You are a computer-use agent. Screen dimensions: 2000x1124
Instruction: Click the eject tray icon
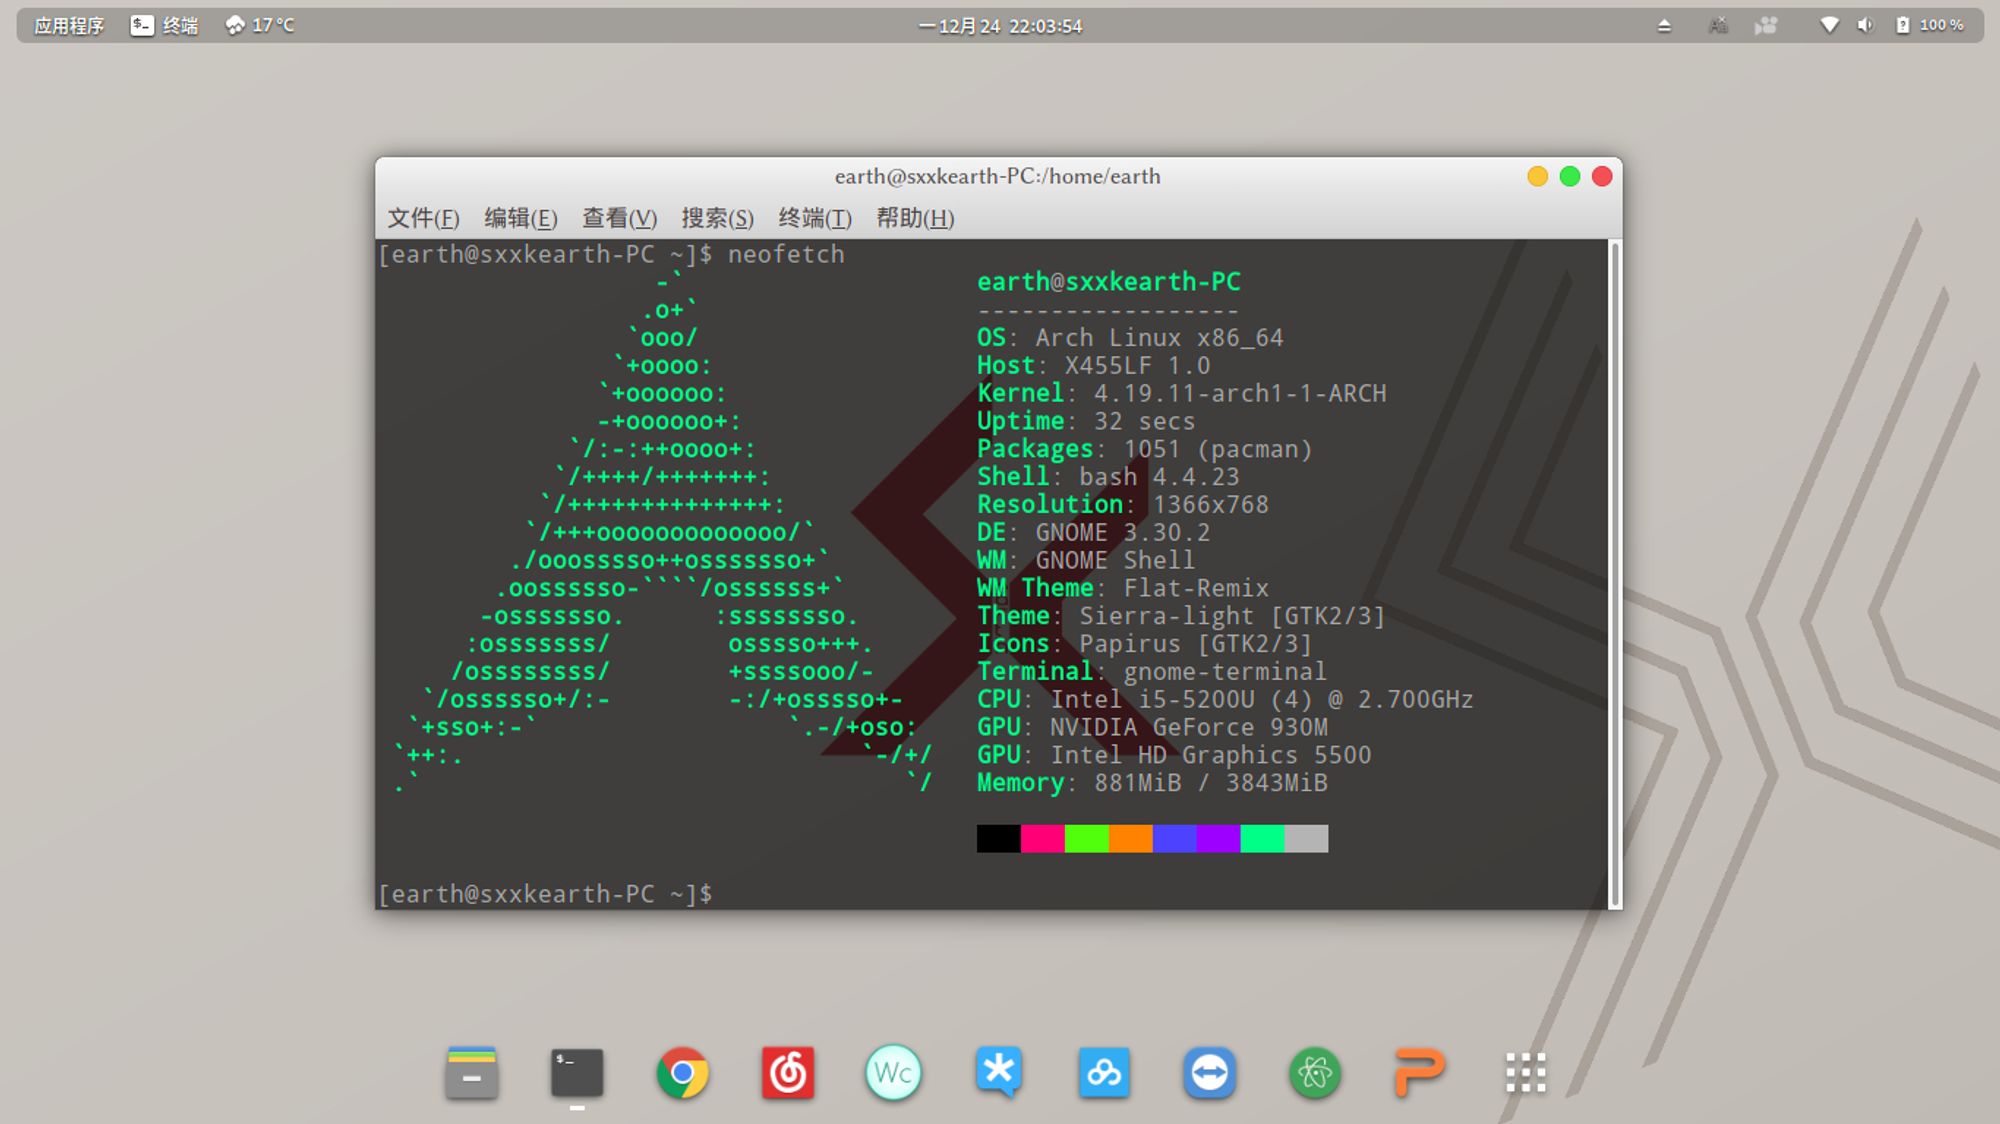click(x=1664, y=25)
